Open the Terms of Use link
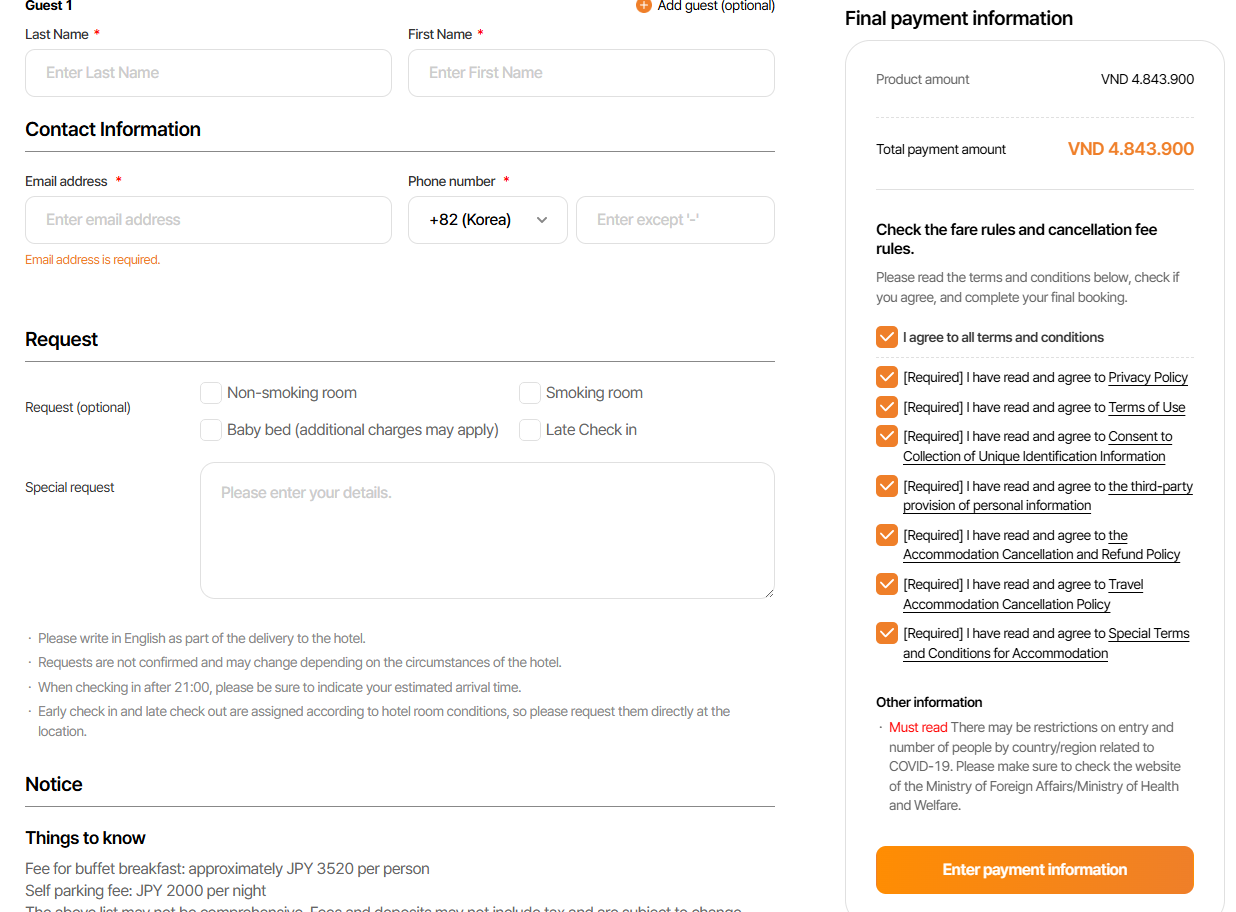Image resolution: width=1236 pixels, height=912 pixels. click(1146, 408)
